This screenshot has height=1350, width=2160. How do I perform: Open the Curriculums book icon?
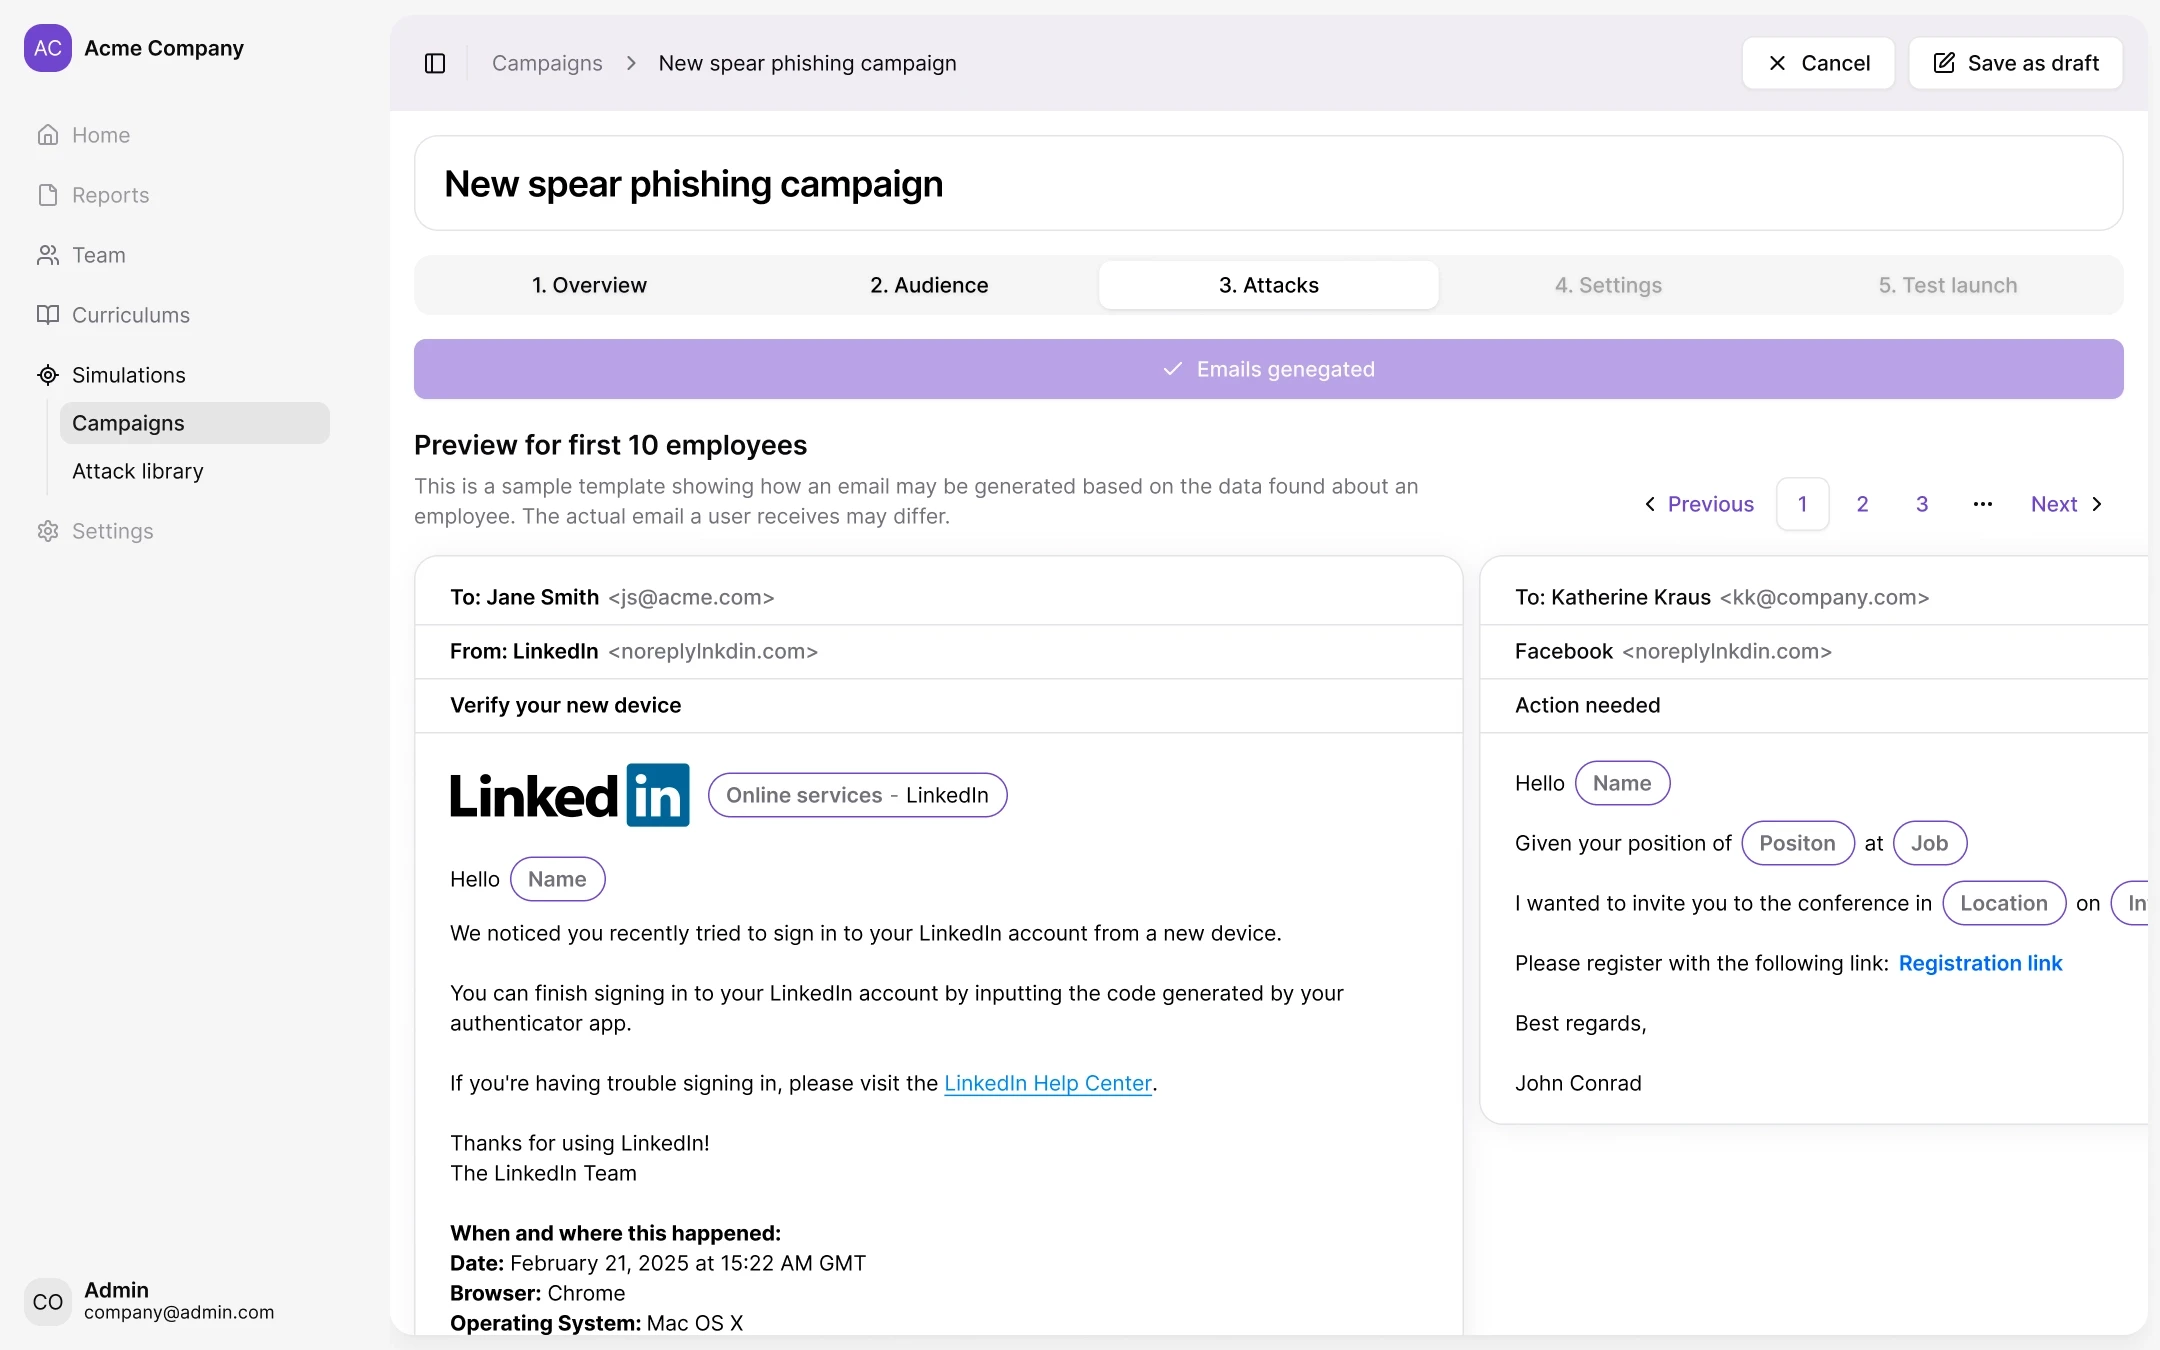click(48, 315)
